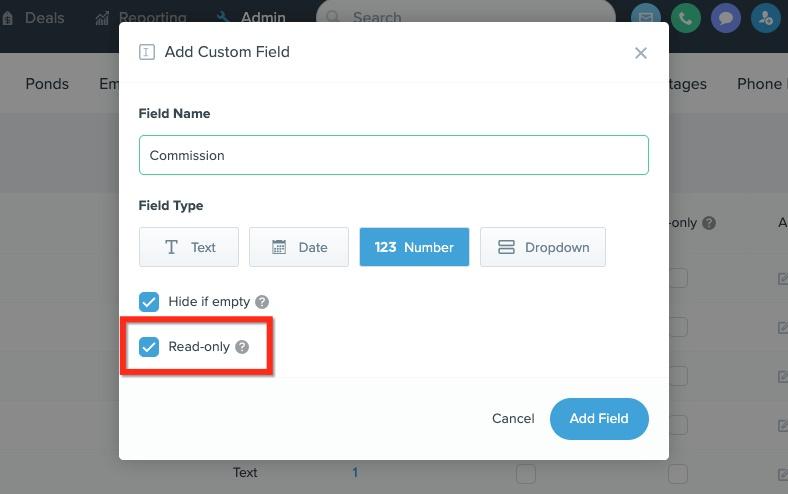Switch to the Ponds tab
This screenshot has width=788, height=494.
(x=47, y=83)
